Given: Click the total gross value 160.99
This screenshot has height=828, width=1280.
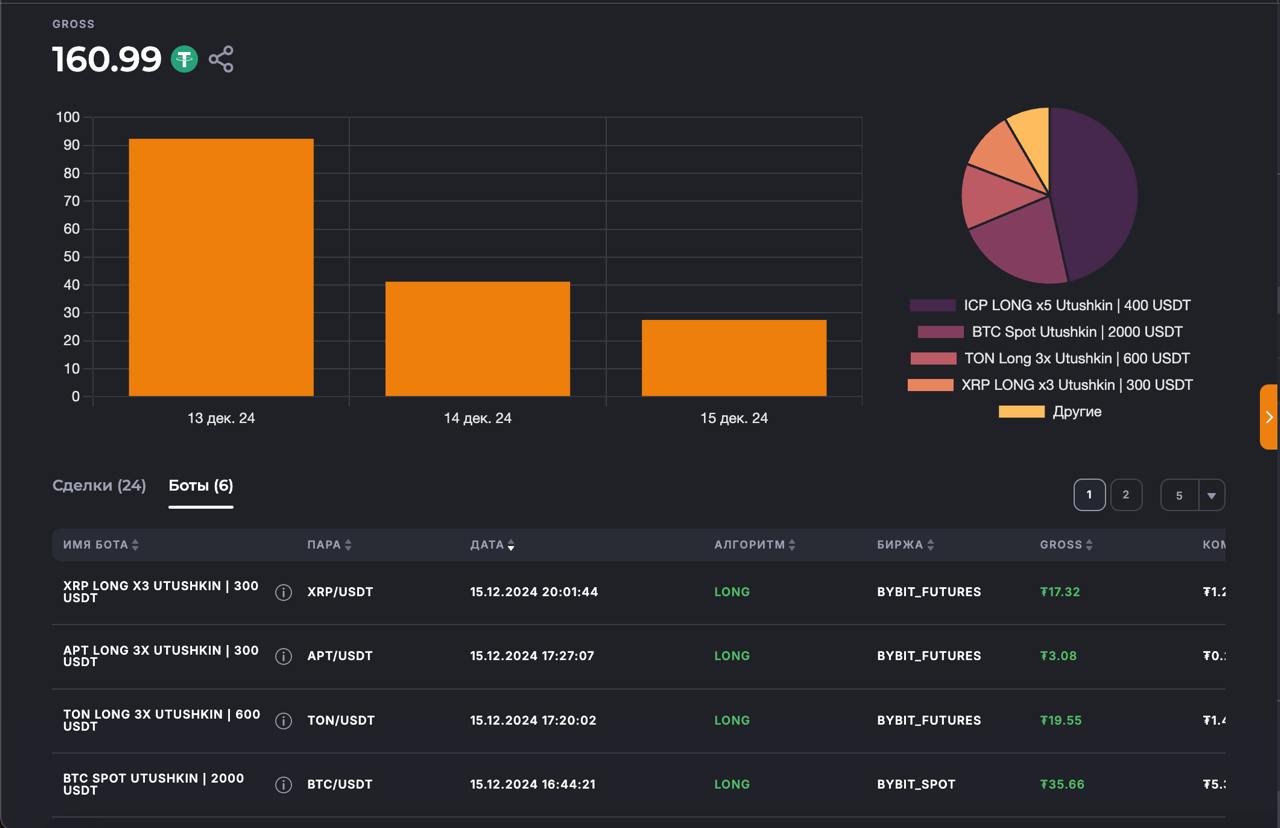Looking at the screenshot, I should click(107, 59).
